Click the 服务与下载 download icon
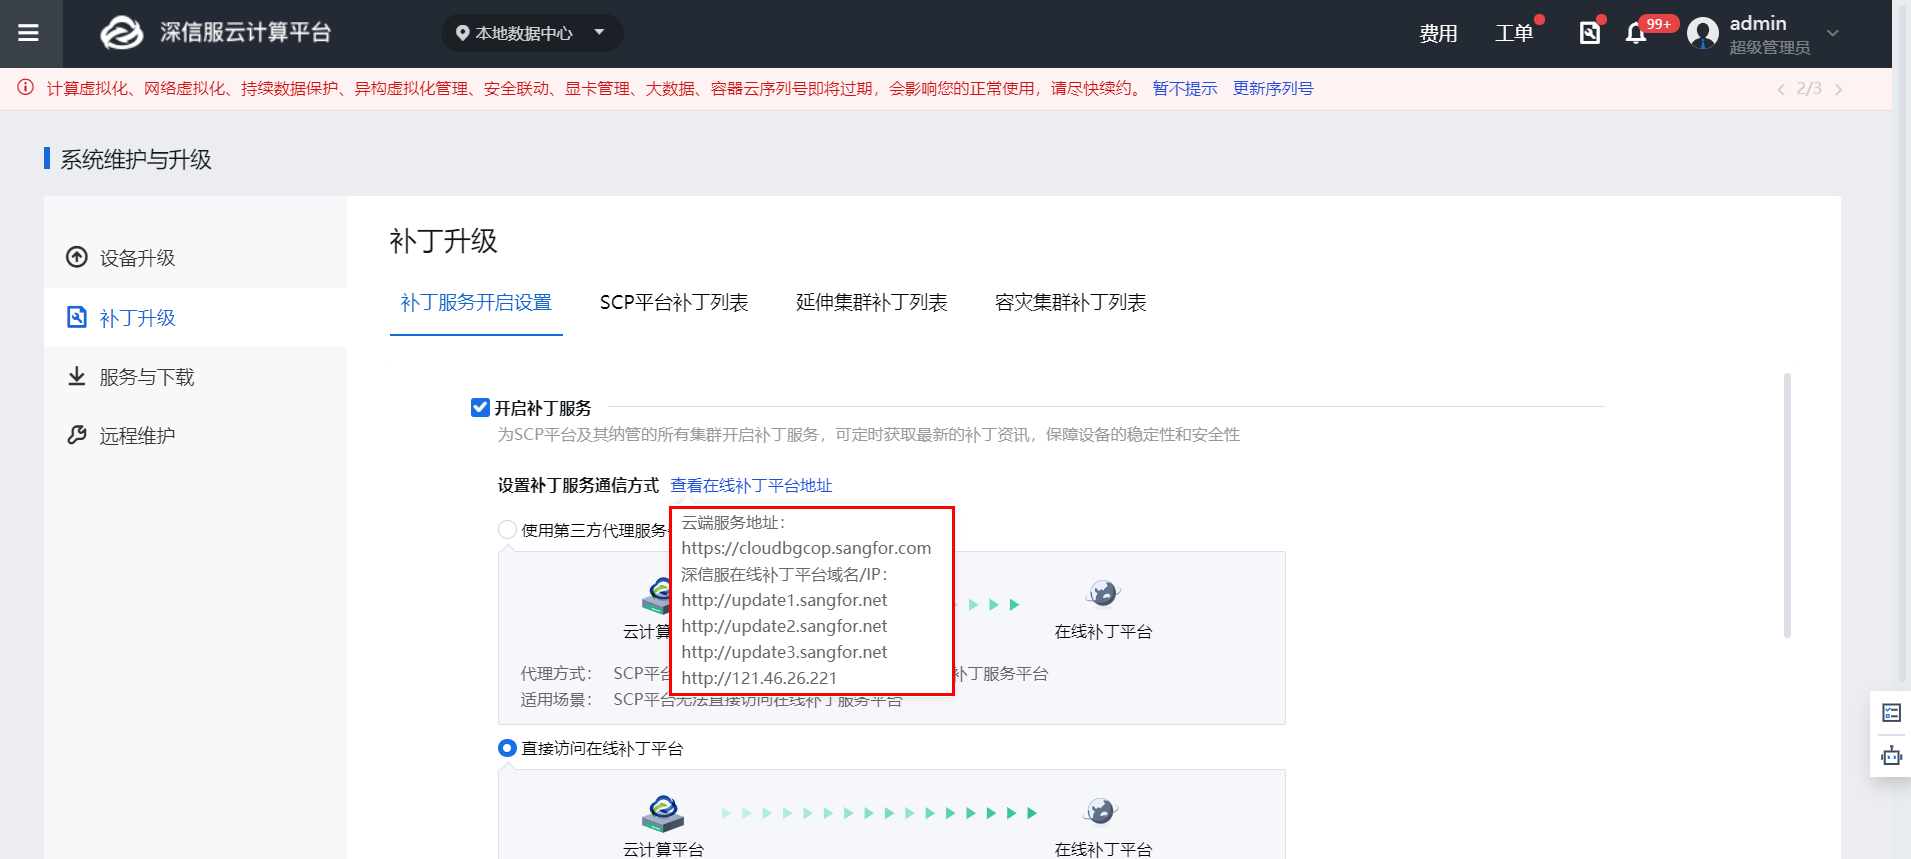Screen dimensions: 1911x859 coord(77,376)
